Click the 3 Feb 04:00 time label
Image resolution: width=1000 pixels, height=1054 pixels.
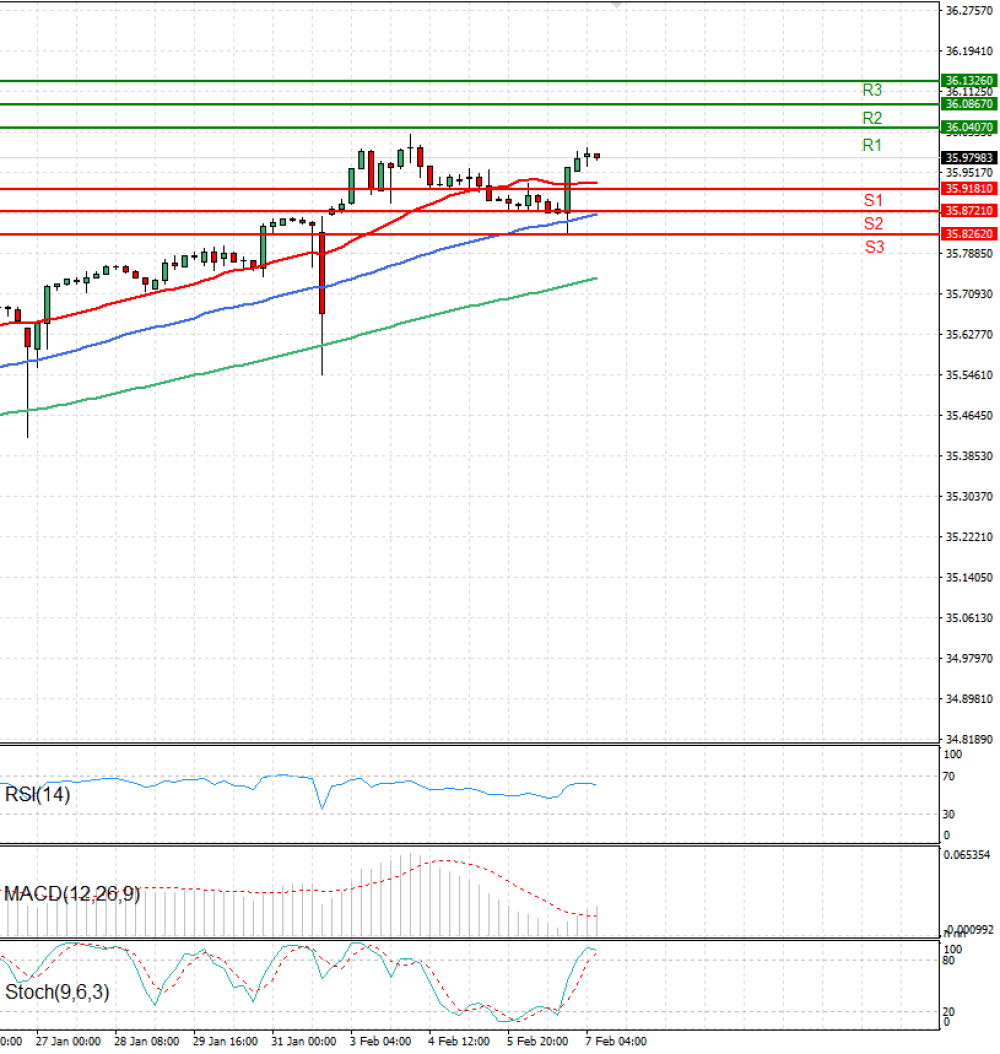(380, 1041)
